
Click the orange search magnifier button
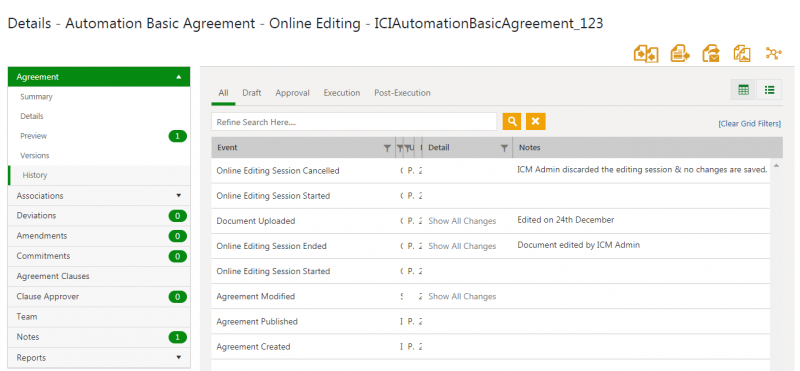(x=512, y=121)
